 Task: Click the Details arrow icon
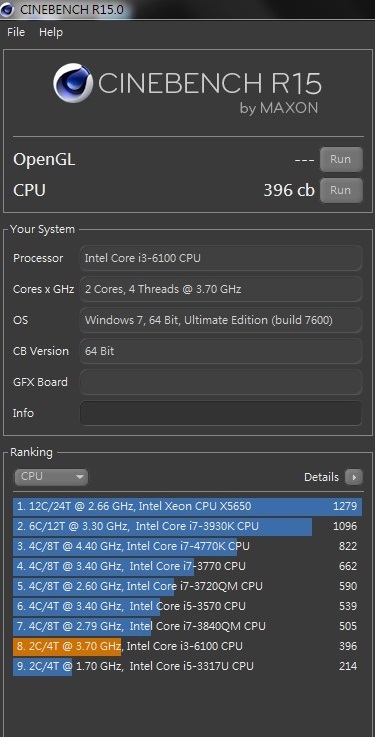(x=354, y=477)
